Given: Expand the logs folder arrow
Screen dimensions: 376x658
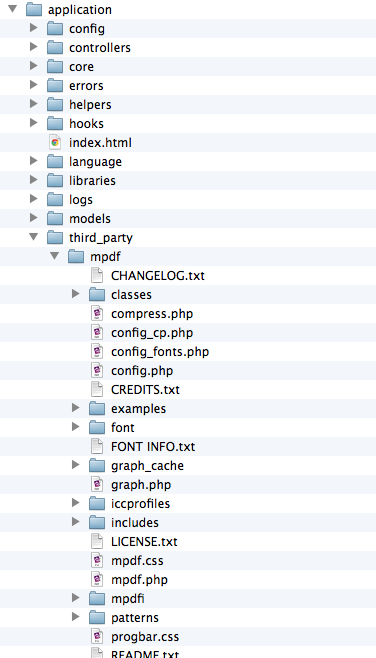Looking at the screenshot, I should point(34,198).
